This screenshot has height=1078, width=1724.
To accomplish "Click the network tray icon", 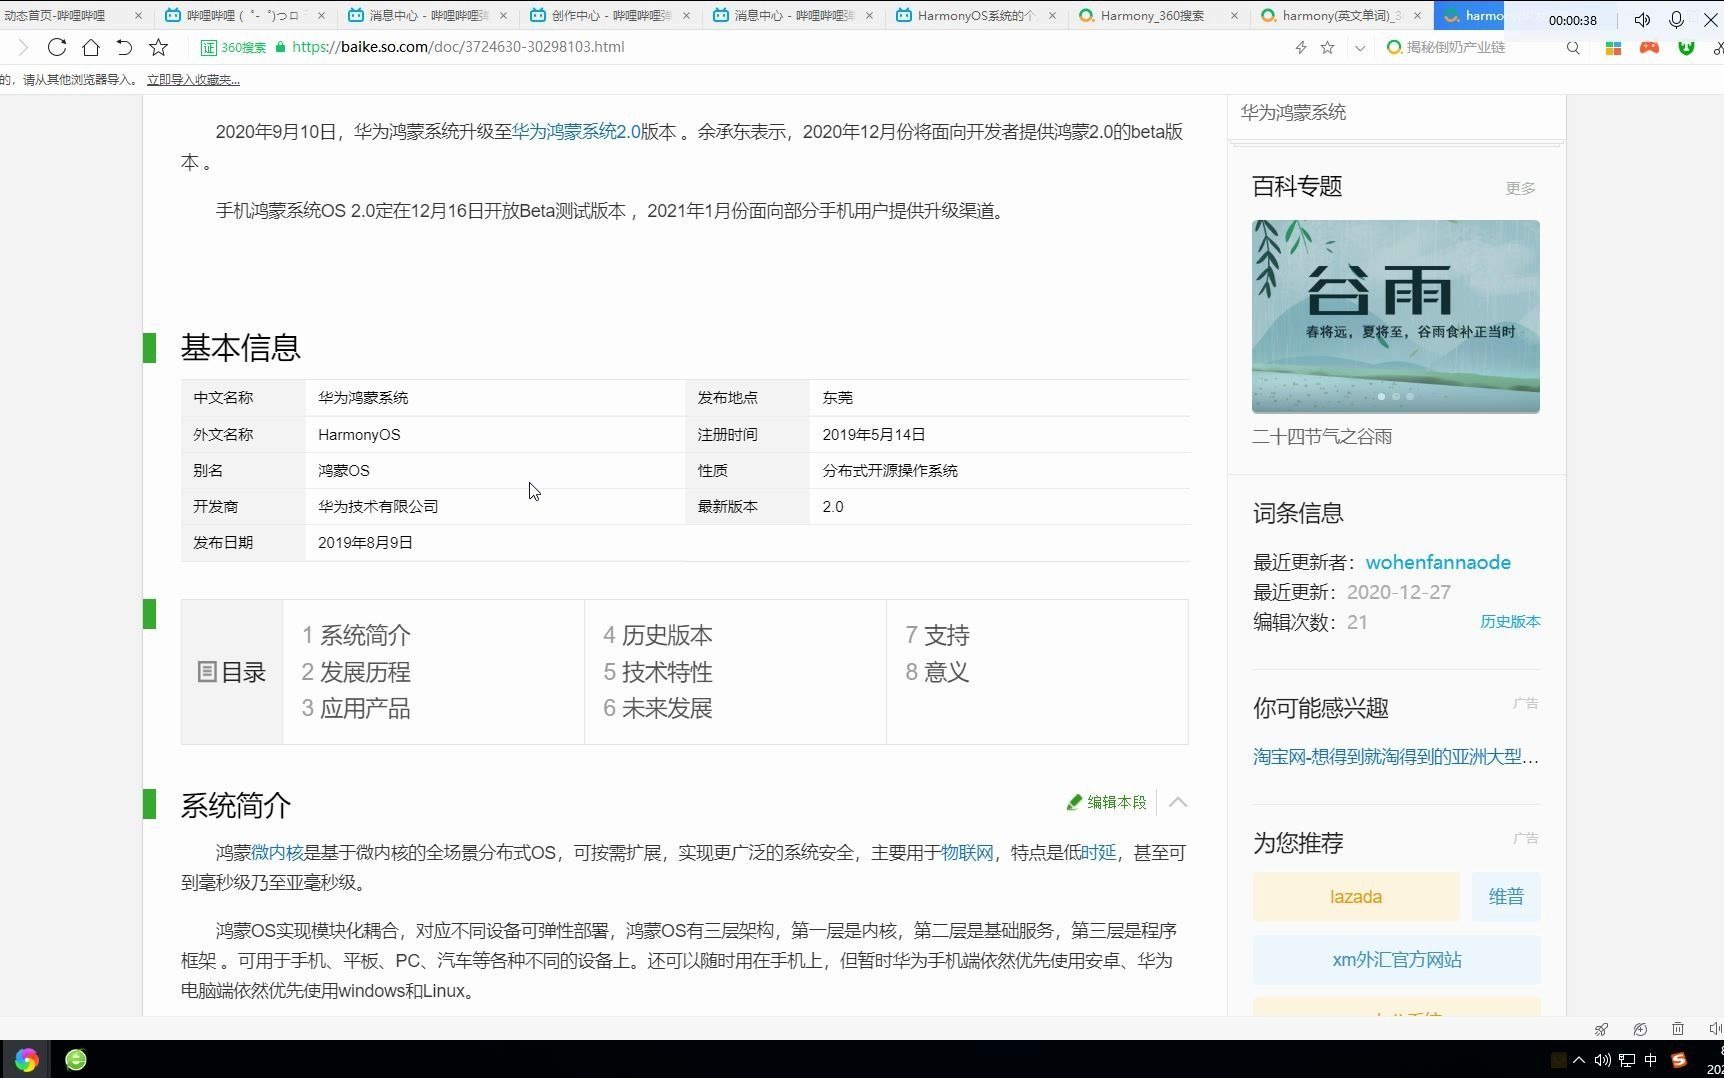I will 1627,1060.
